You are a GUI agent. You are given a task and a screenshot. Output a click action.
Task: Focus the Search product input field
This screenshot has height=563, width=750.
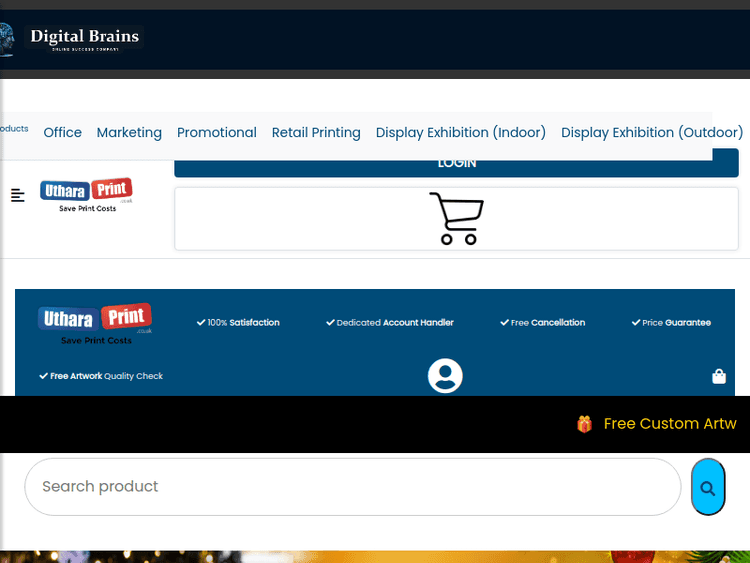[352, 487]
